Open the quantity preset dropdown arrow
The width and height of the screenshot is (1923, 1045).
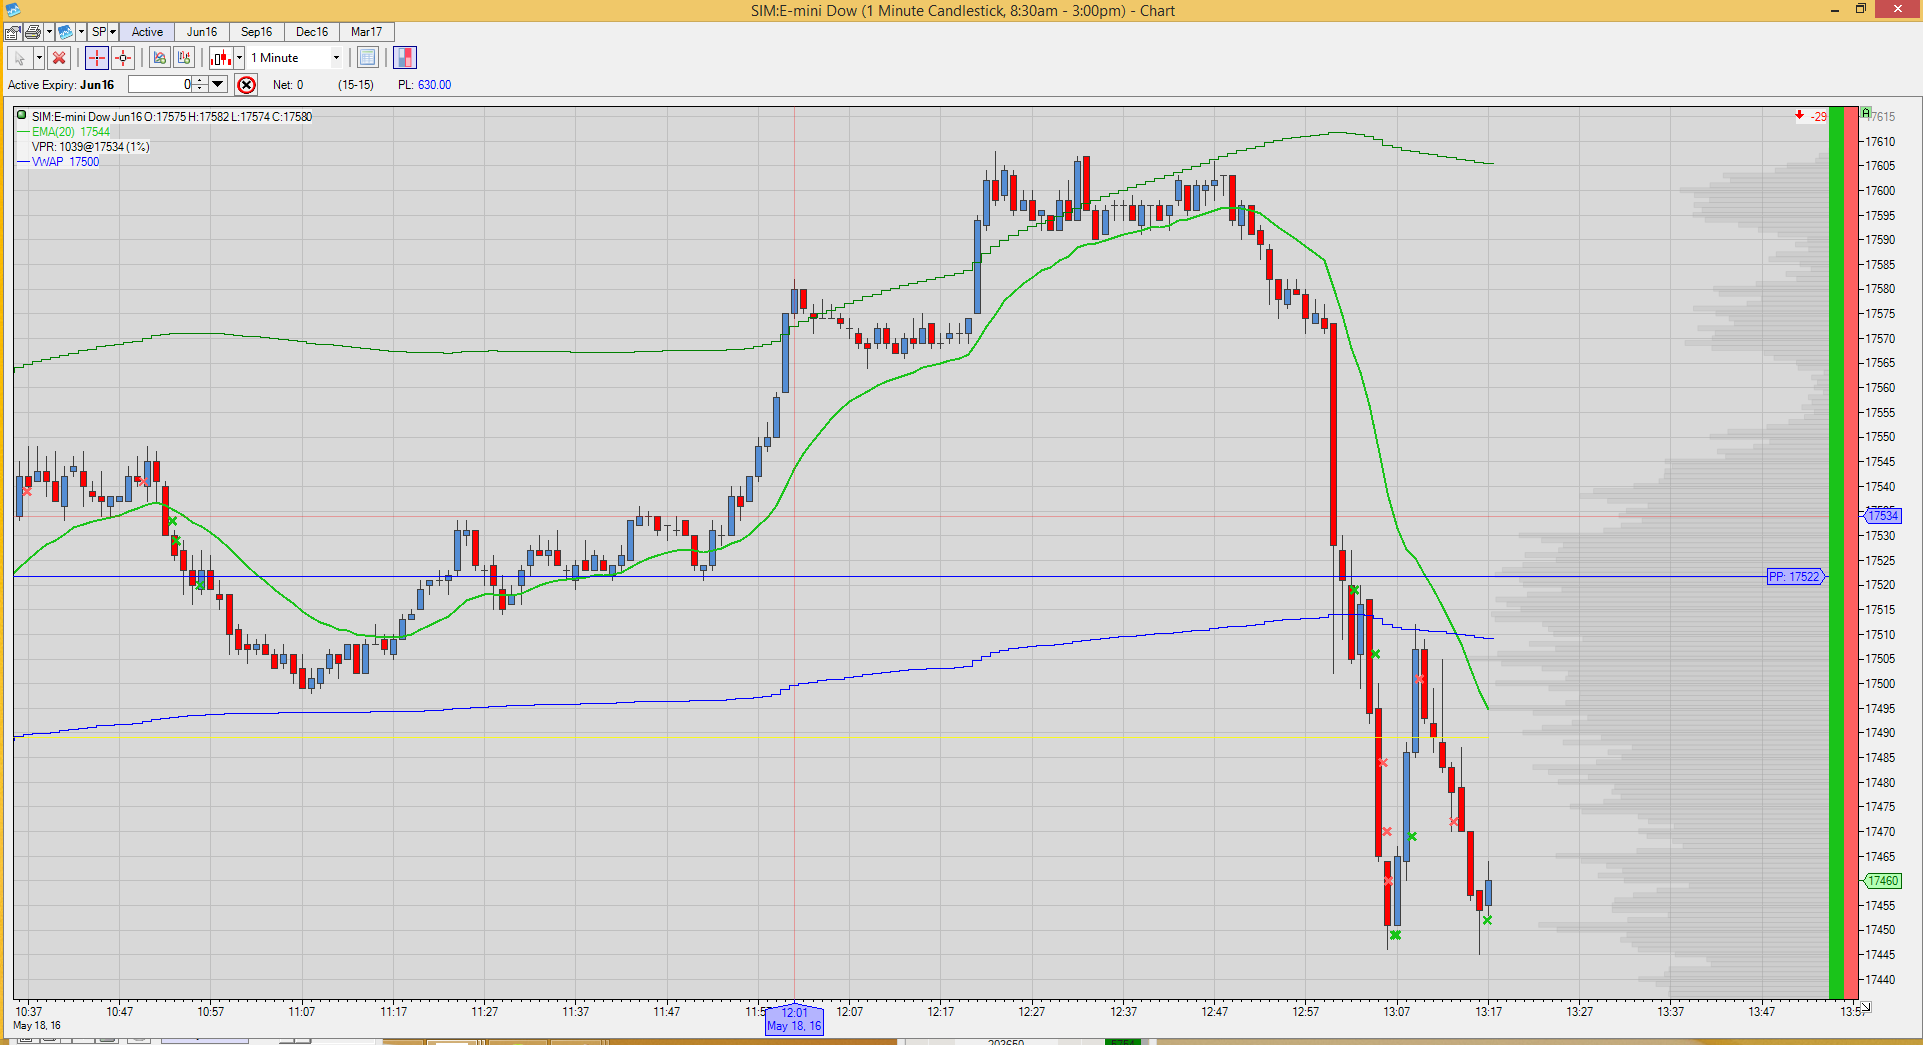point(218,85)
